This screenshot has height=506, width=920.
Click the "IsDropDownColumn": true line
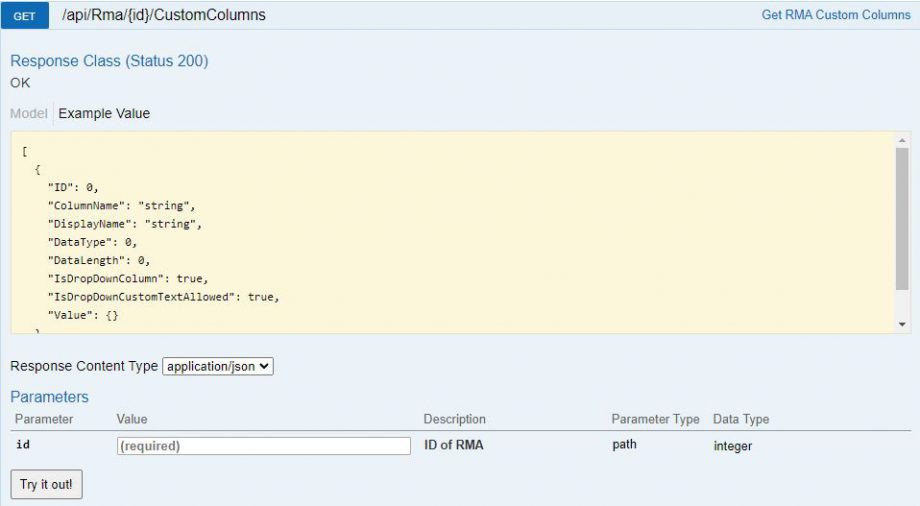(128, 278)
